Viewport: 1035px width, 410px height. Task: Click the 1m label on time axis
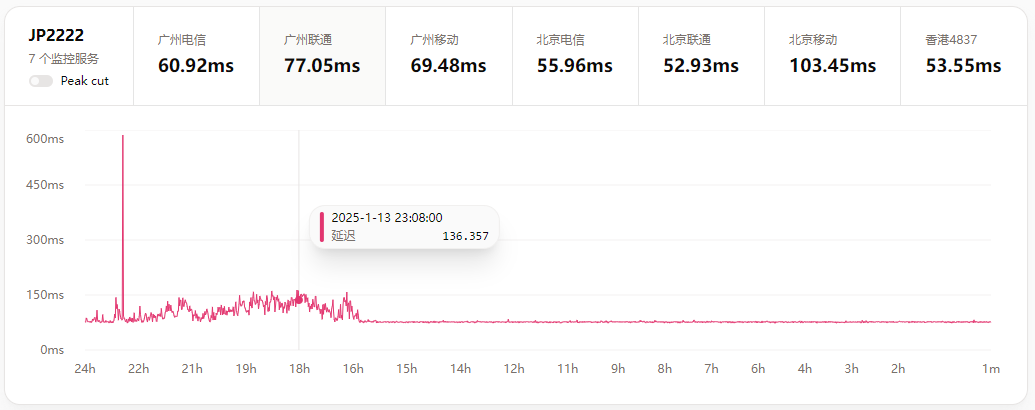[990, 369]
